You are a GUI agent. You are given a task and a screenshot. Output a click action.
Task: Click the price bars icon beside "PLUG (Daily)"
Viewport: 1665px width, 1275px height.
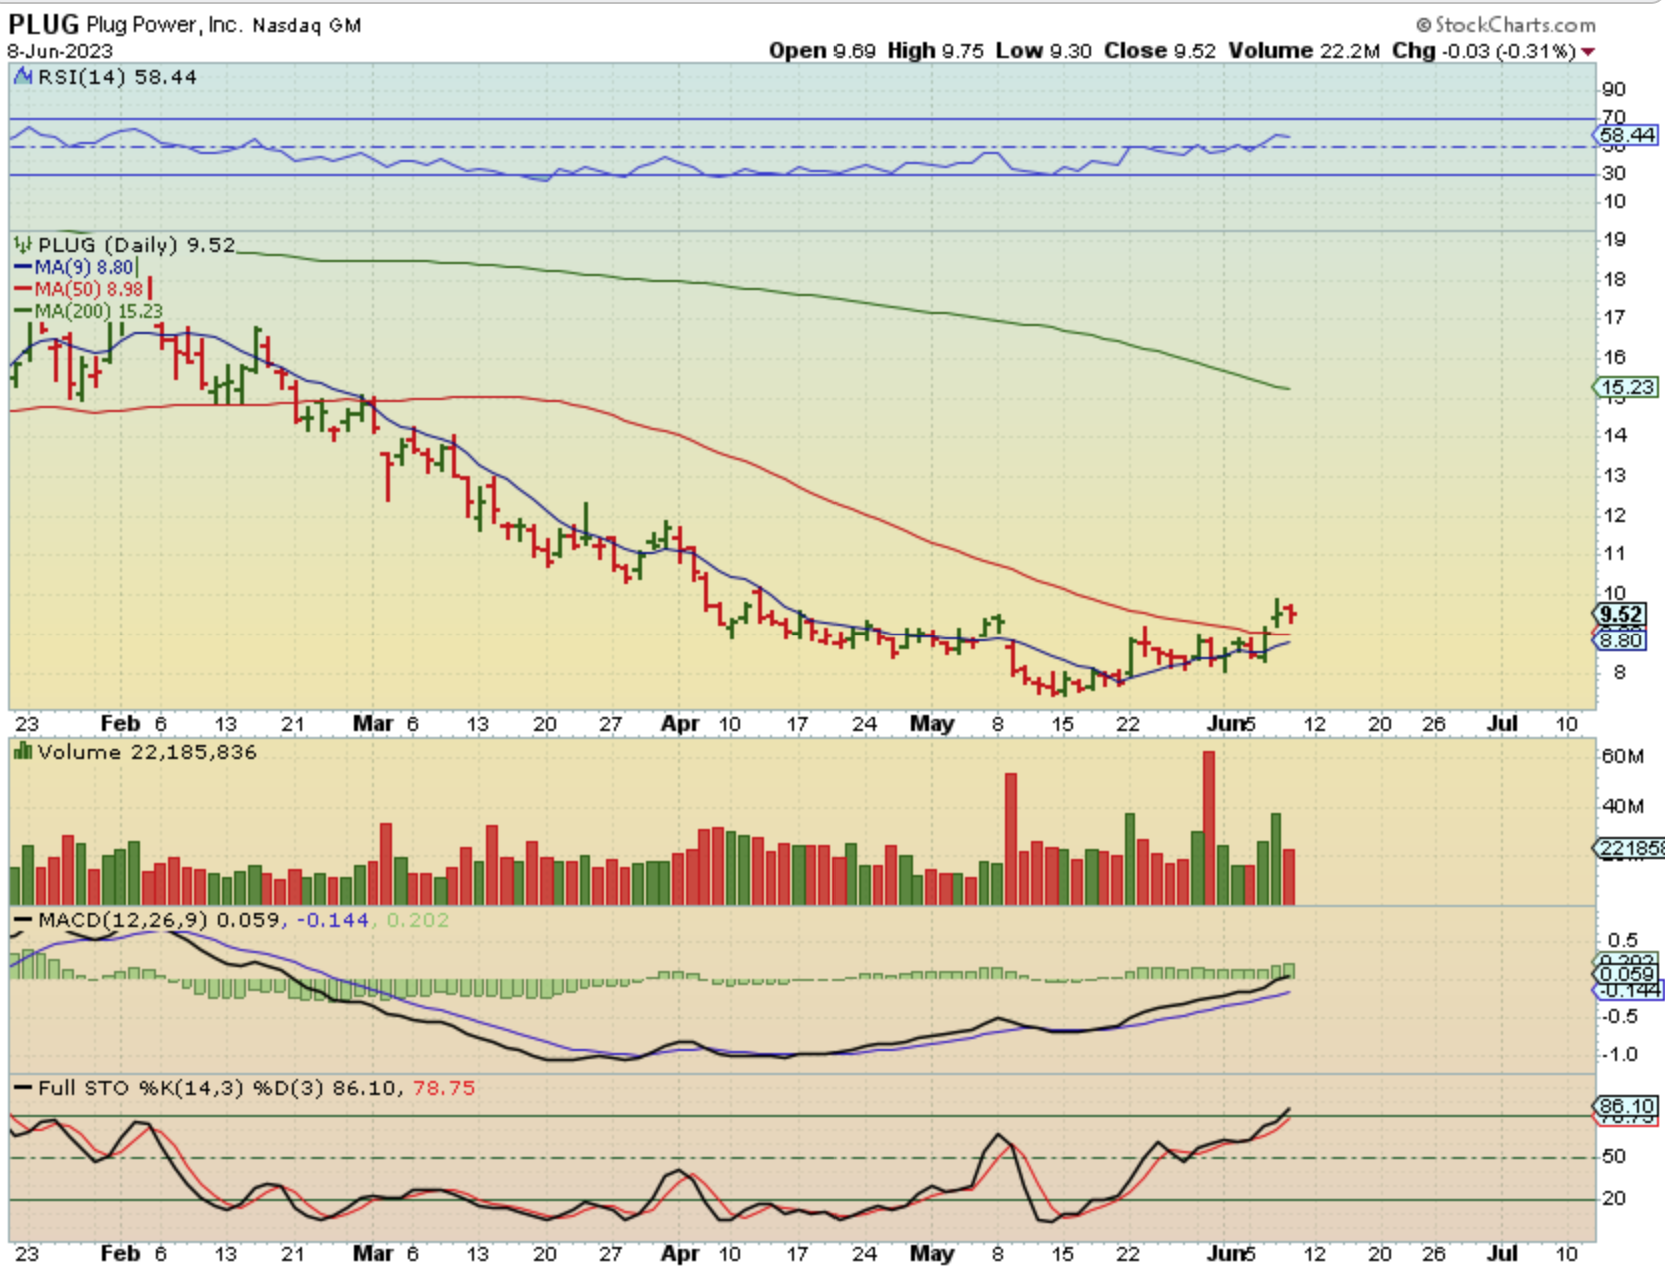point(23,245)
